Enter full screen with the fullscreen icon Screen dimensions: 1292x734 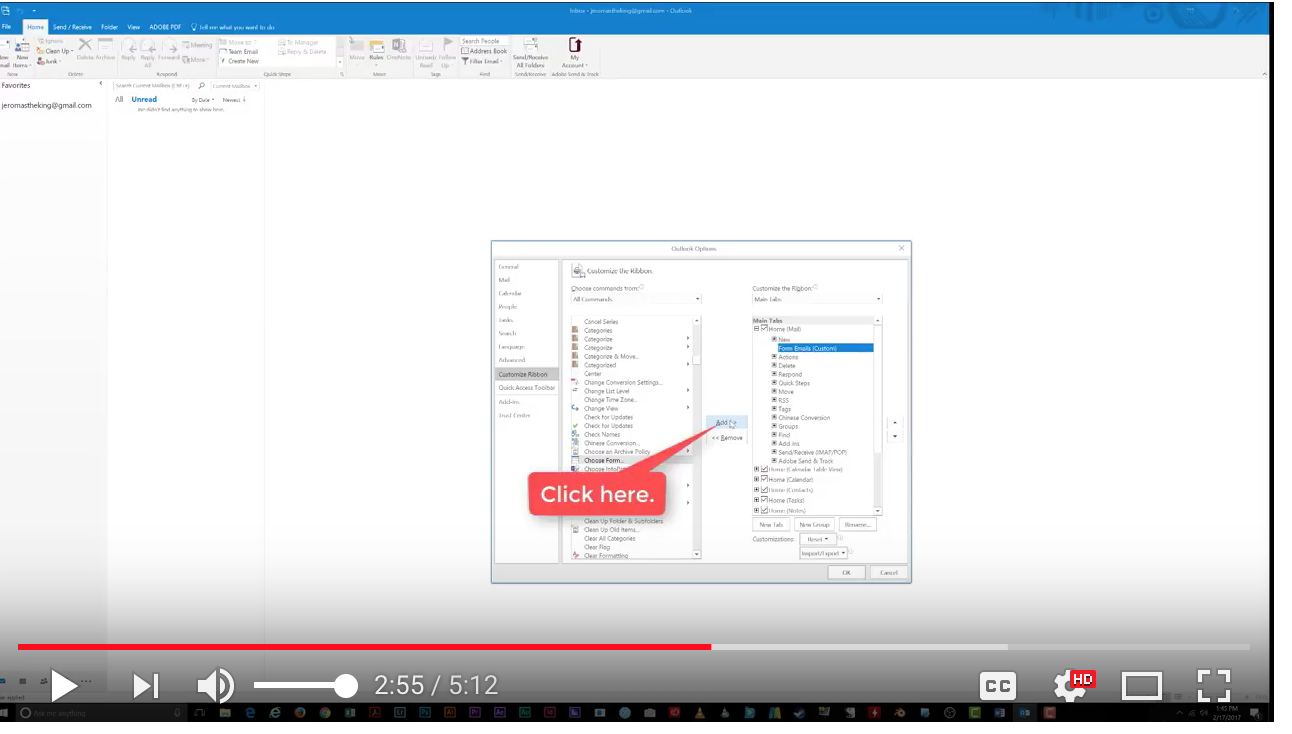coord(1213,685)
